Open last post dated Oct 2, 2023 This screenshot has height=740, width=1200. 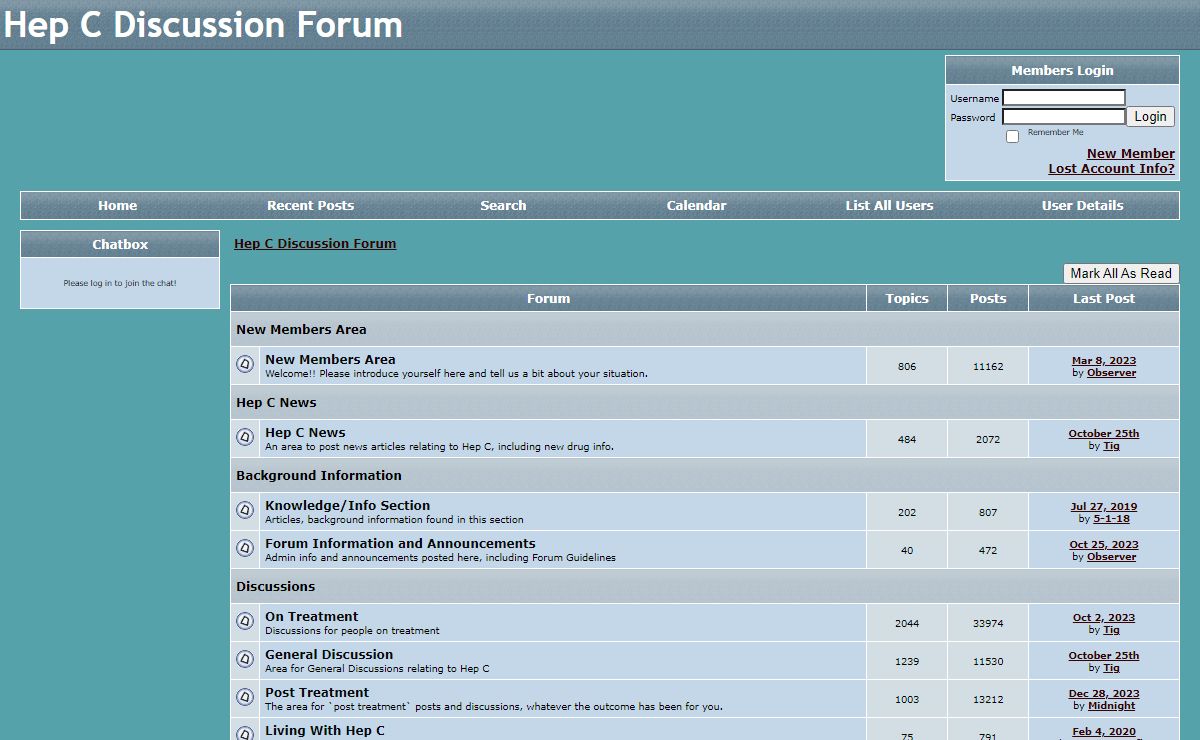1104,617
